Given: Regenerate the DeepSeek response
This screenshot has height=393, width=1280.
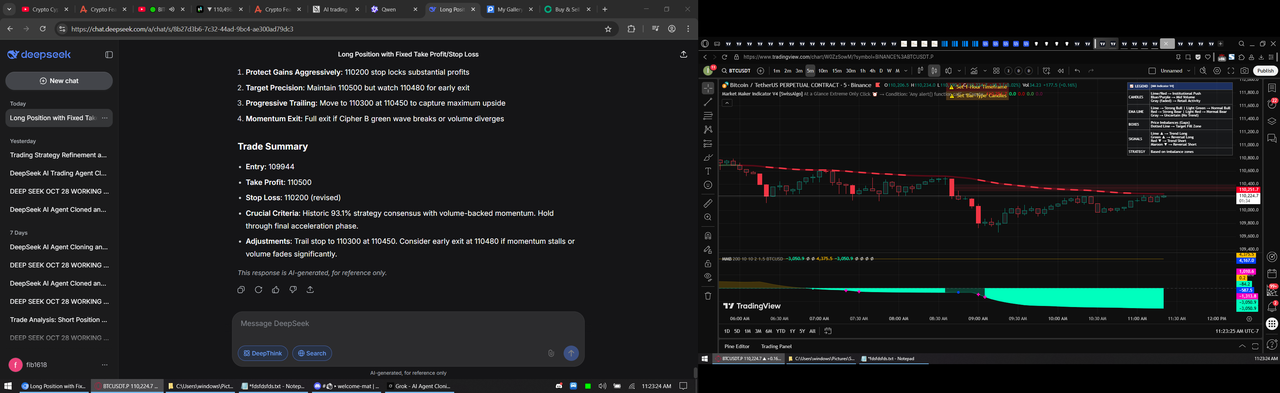Looking at the screenshot, I should pos(258,289).
